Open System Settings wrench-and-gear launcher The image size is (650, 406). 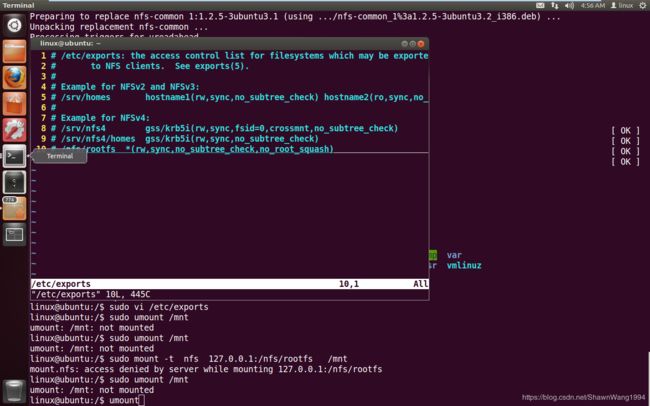coord(14,130)
